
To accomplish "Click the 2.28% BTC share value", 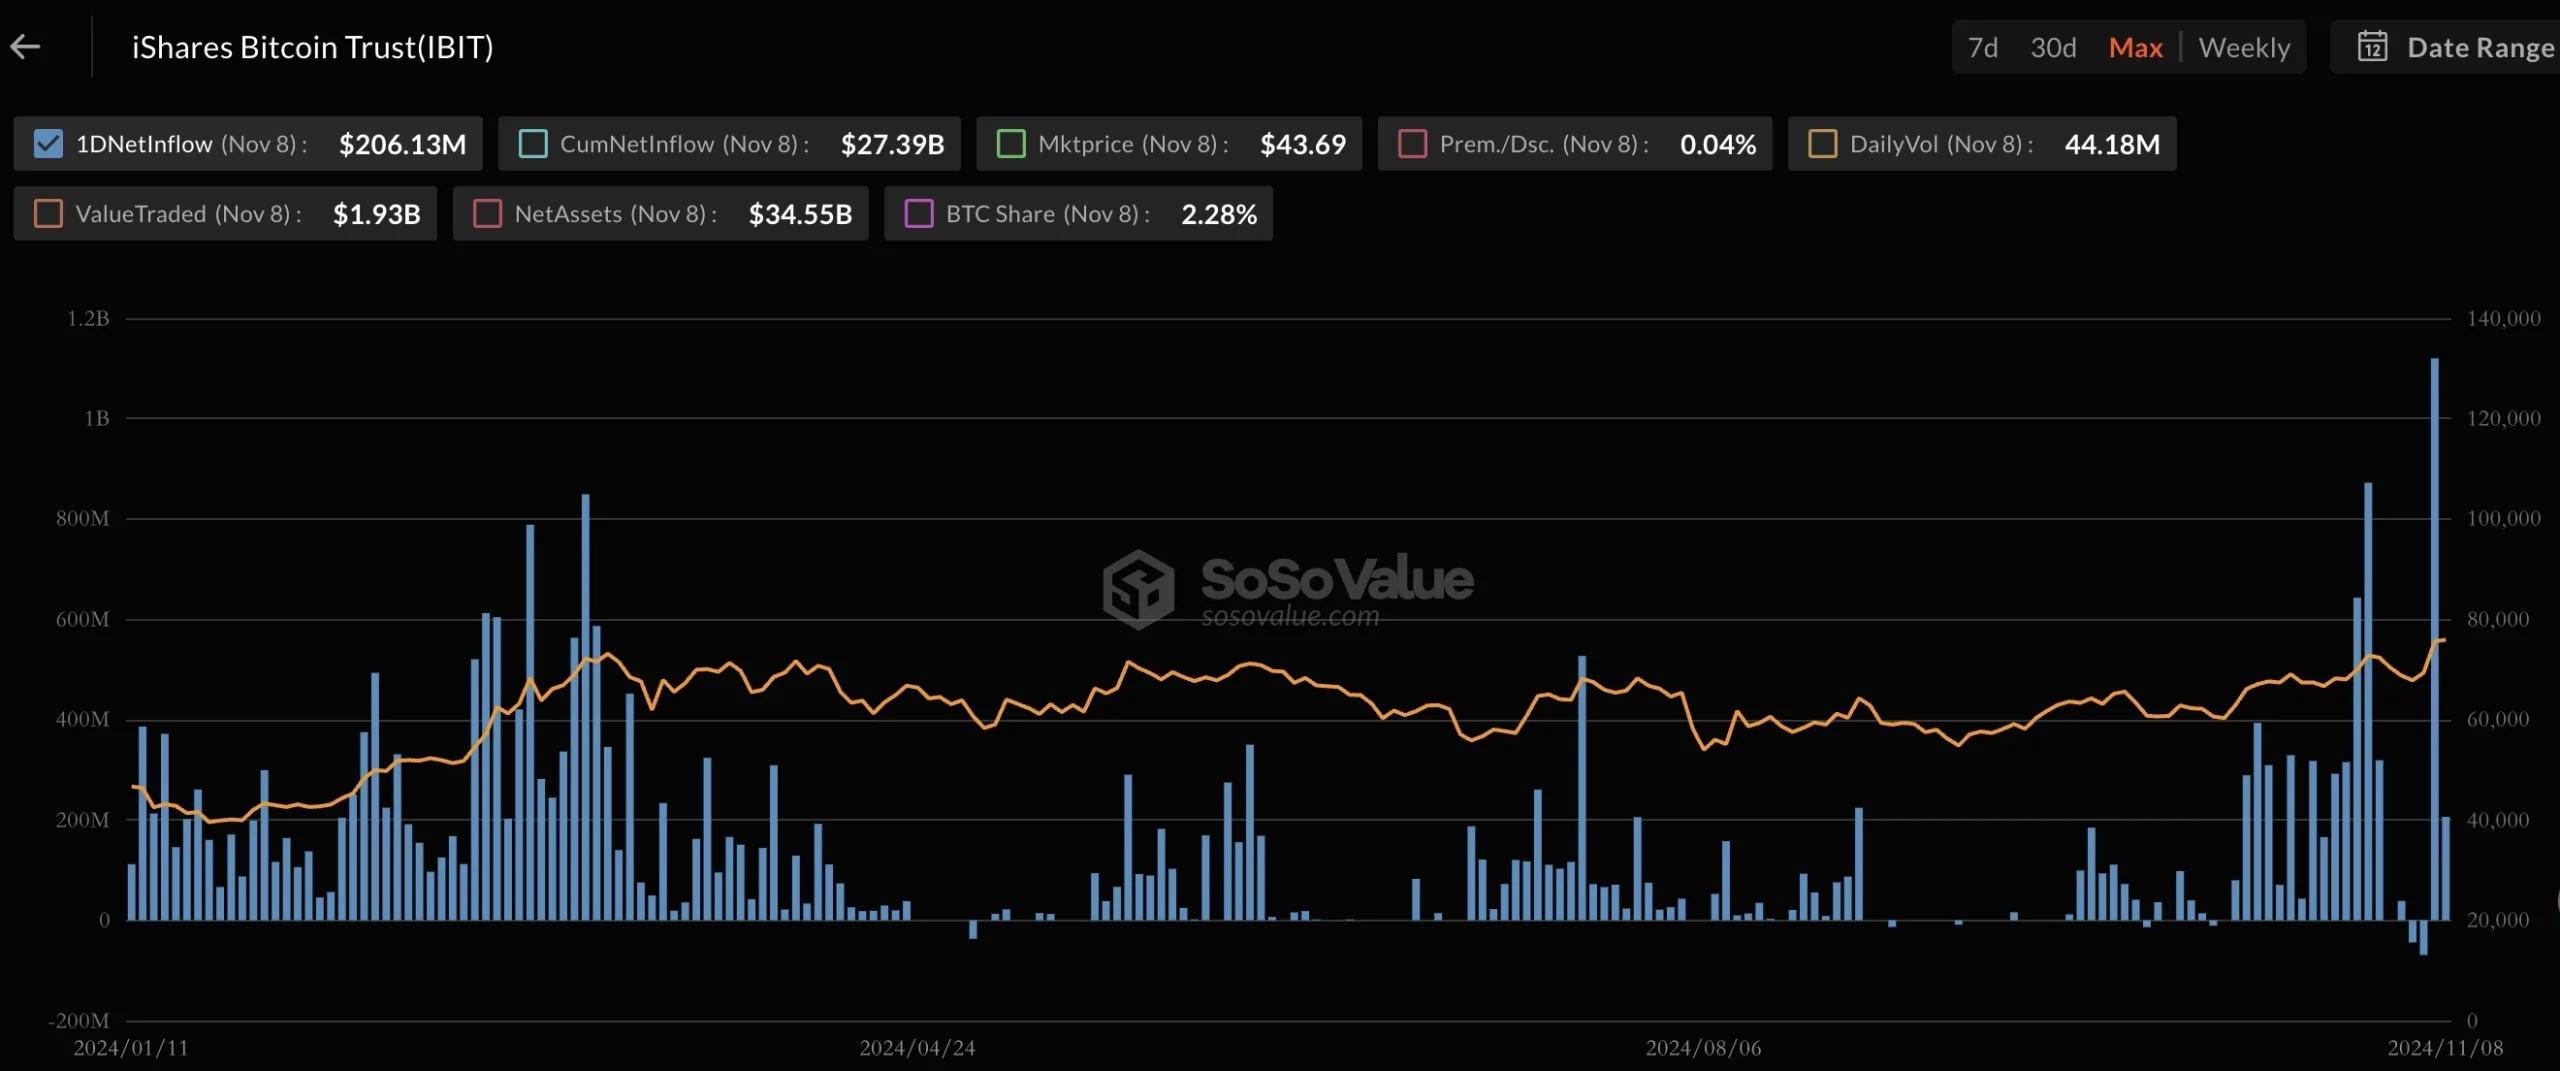I will coord(1218,214).
